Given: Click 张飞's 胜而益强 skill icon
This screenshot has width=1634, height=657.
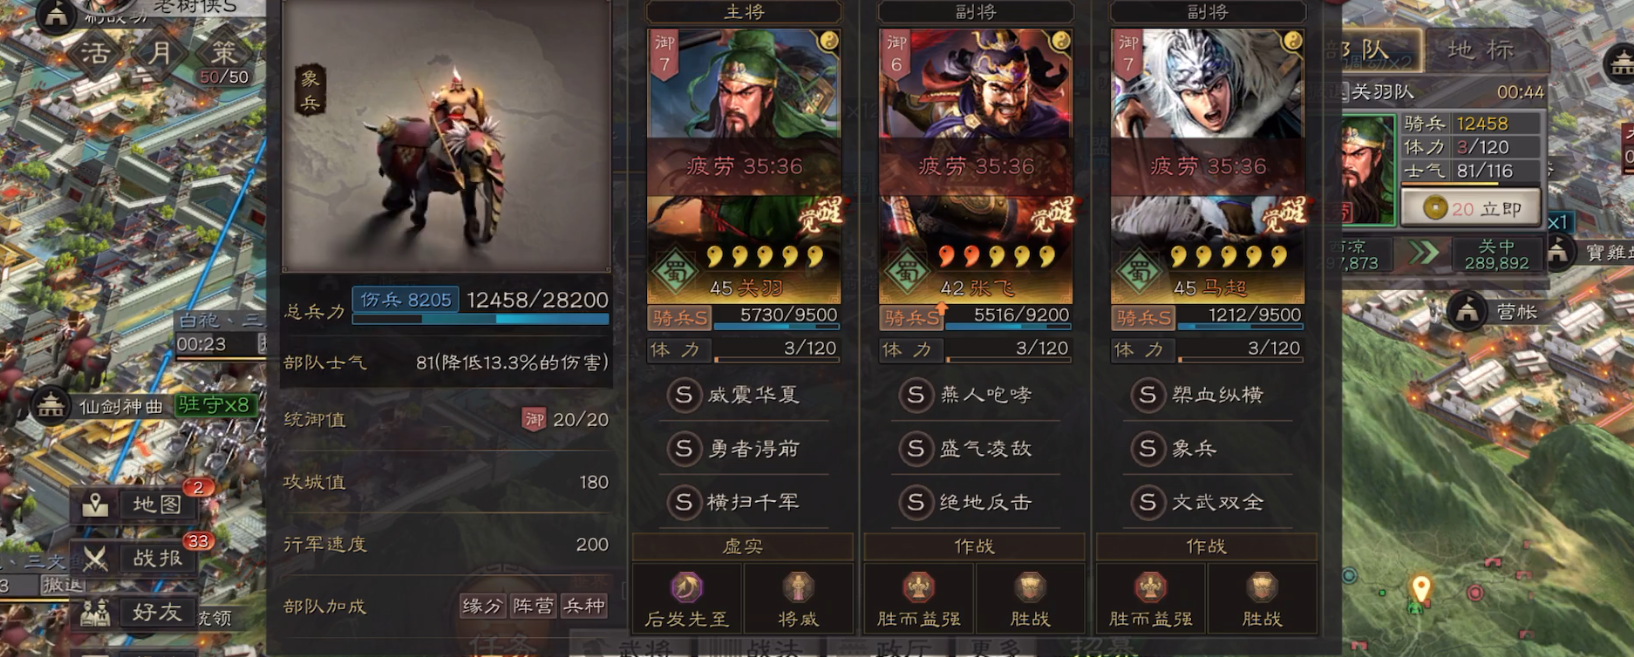Looking at the screenshot, I should tap(918, 587).
